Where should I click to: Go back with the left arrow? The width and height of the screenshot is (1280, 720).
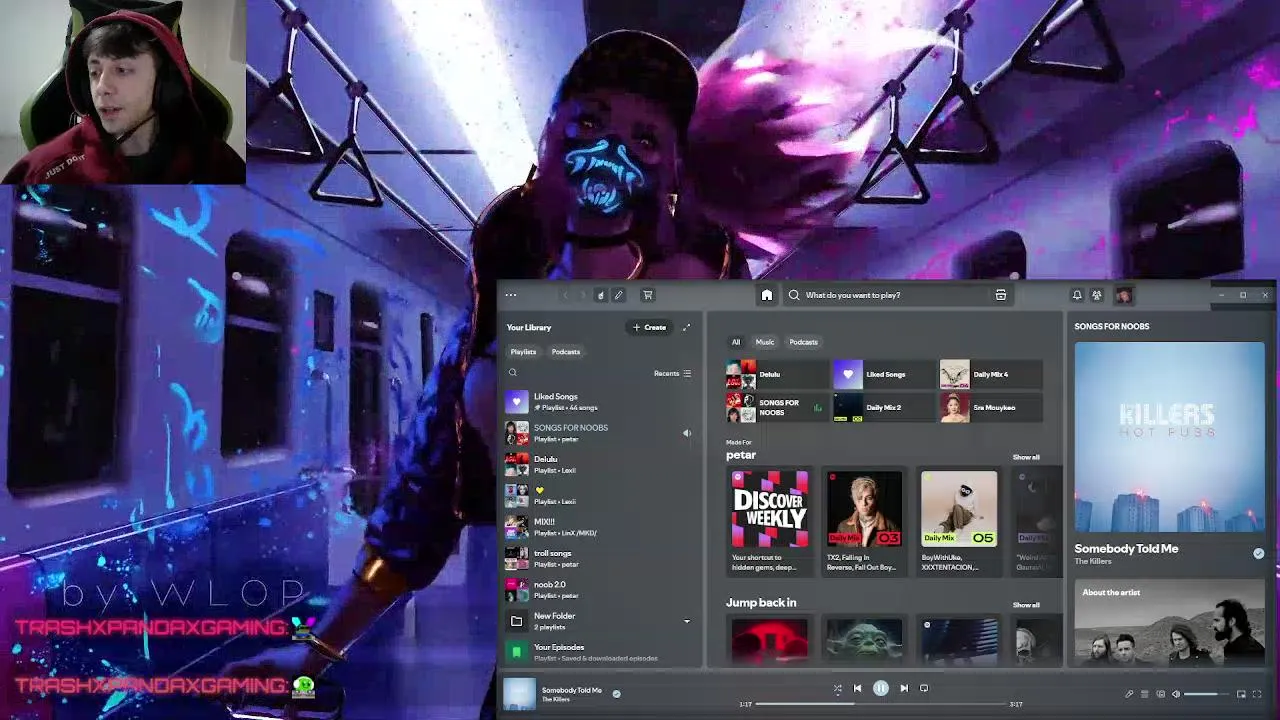click(x=565, y=295)
